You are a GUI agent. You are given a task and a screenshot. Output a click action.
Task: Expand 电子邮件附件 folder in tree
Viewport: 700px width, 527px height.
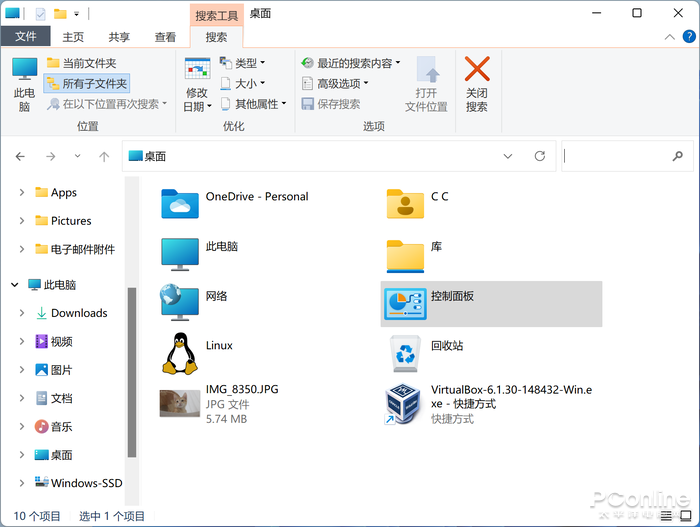click(21, 249)
